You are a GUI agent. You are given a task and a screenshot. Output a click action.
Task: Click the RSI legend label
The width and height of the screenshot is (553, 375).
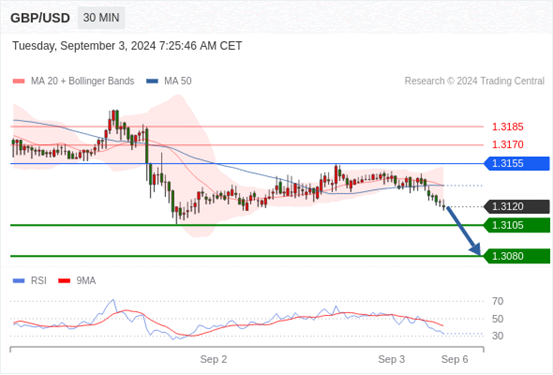(x=38, y=281)
